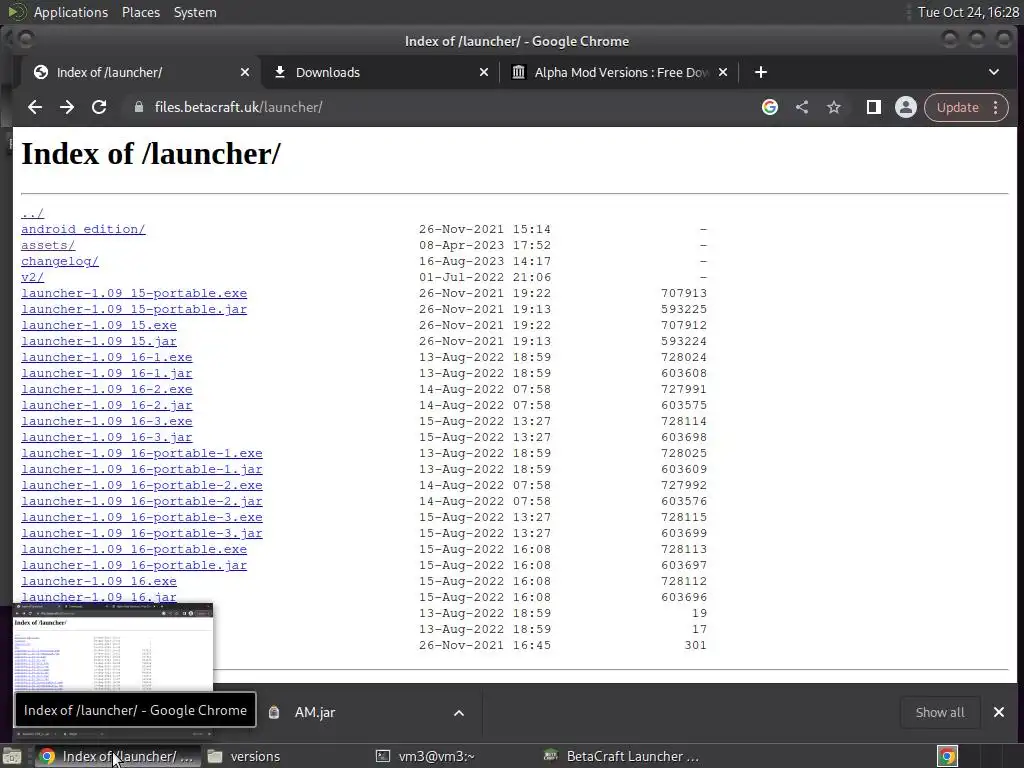This screenshot has width=1024, height=768.
Task: Download launcher-1.09_16-portable-1.jar
Action: point(142,470)
